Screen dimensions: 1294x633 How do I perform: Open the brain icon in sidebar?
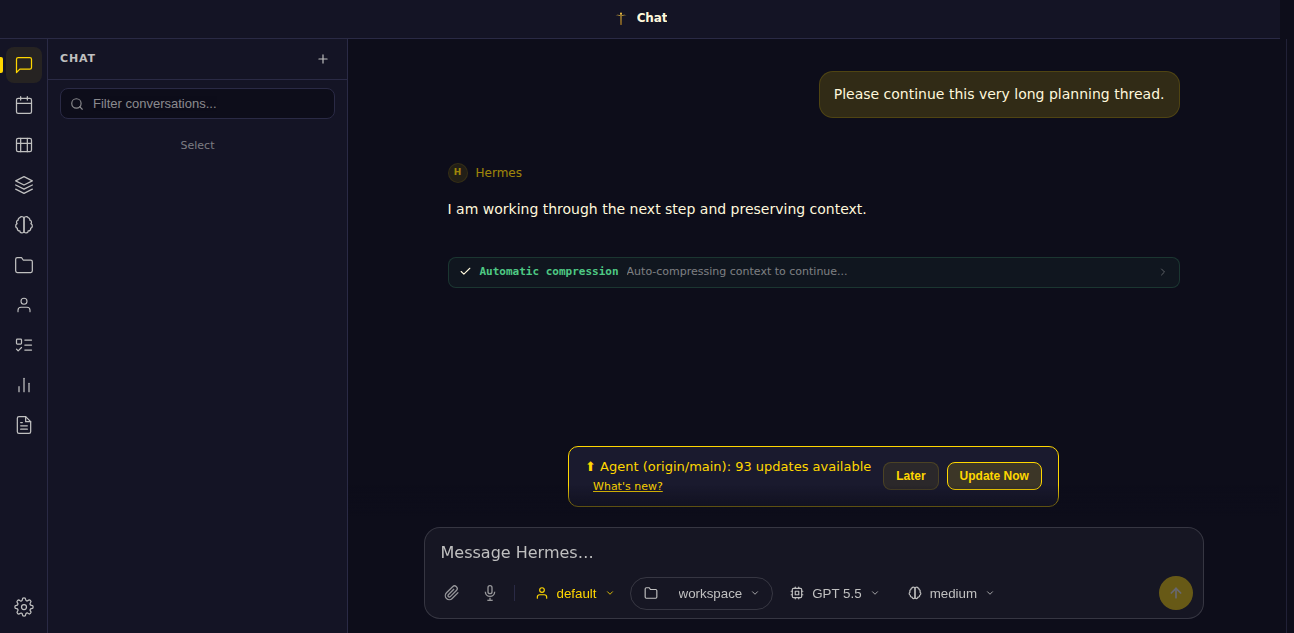coord(24,225)
